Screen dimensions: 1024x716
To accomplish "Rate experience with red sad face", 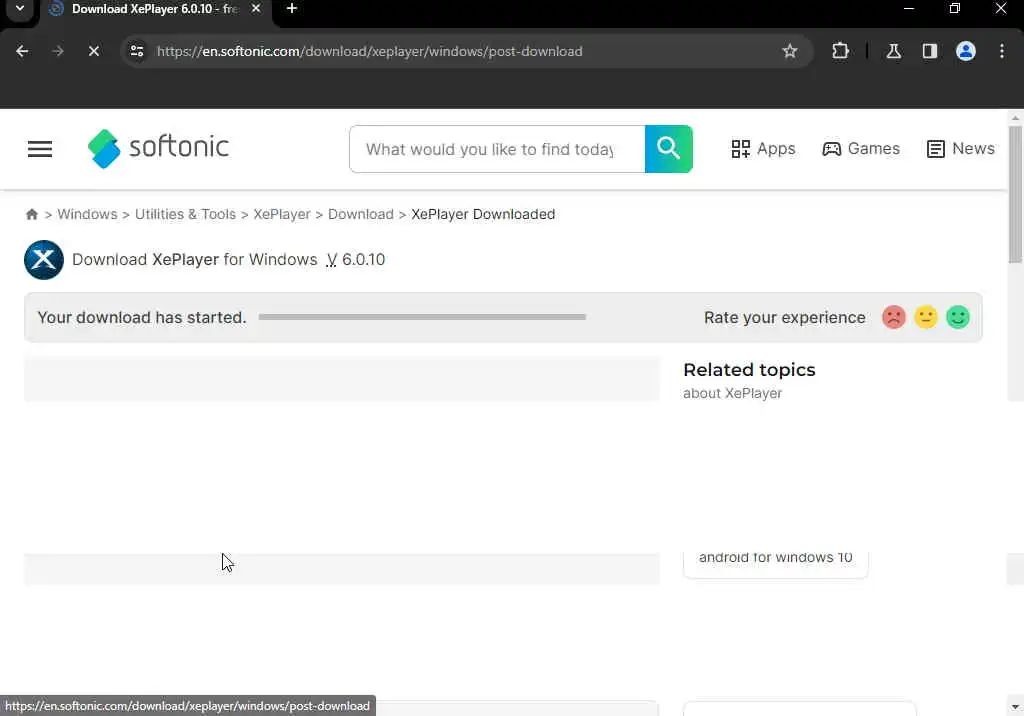I will point(893,317).
